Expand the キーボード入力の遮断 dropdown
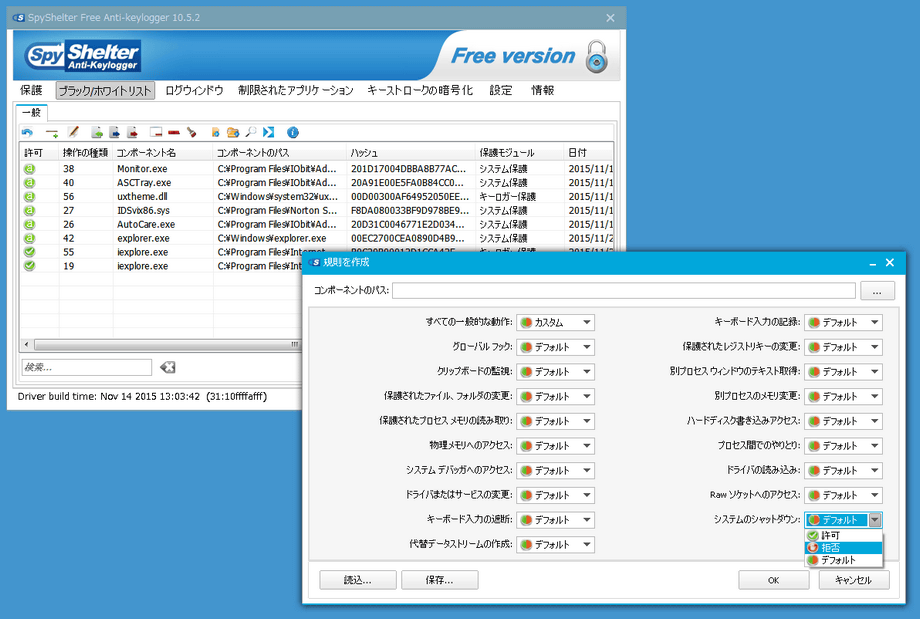920x619 pixels. 556,519
